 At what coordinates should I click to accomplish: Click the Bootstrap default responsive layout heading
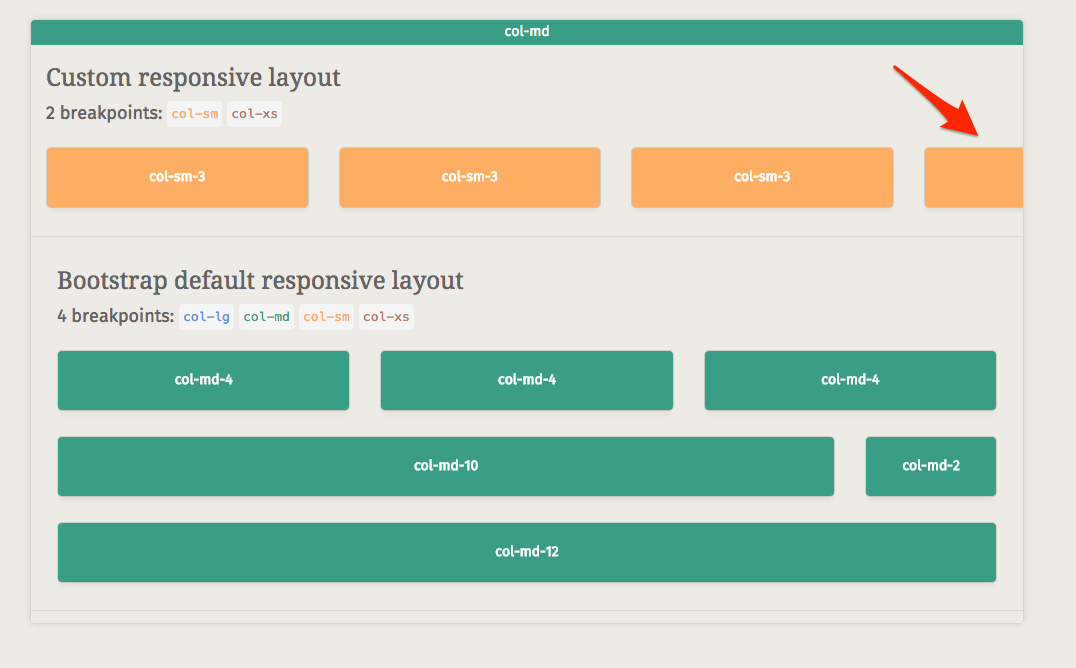coord(260,281)
